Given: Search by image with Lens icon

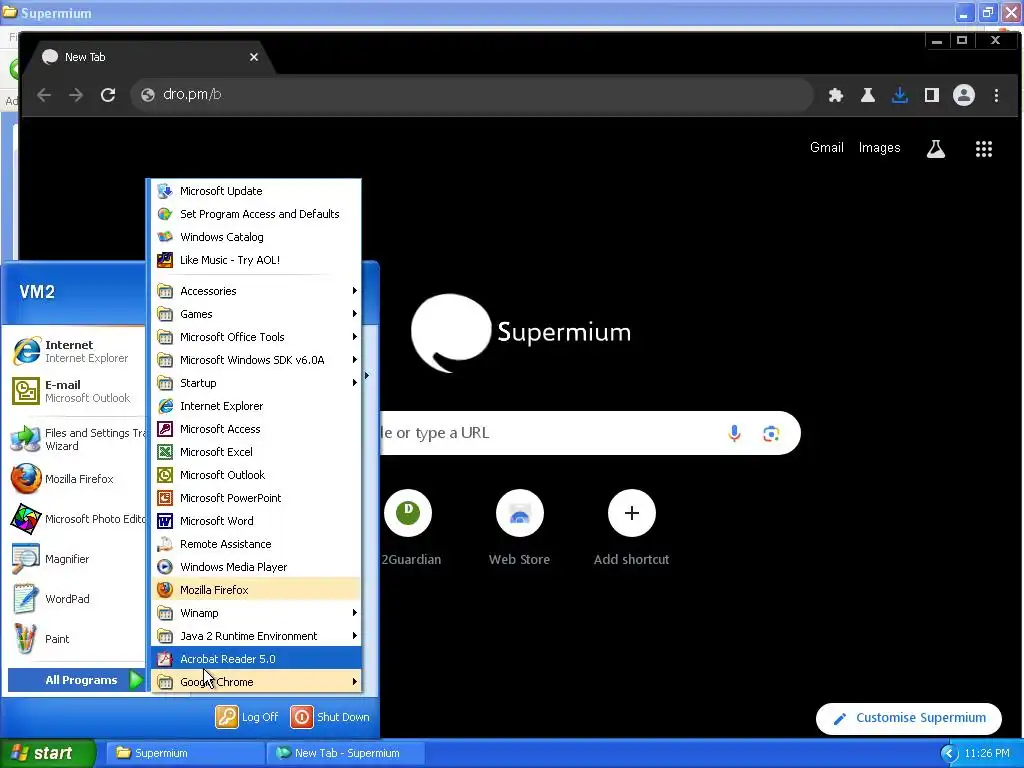Looking at the screenshot, I should point(771,433).
